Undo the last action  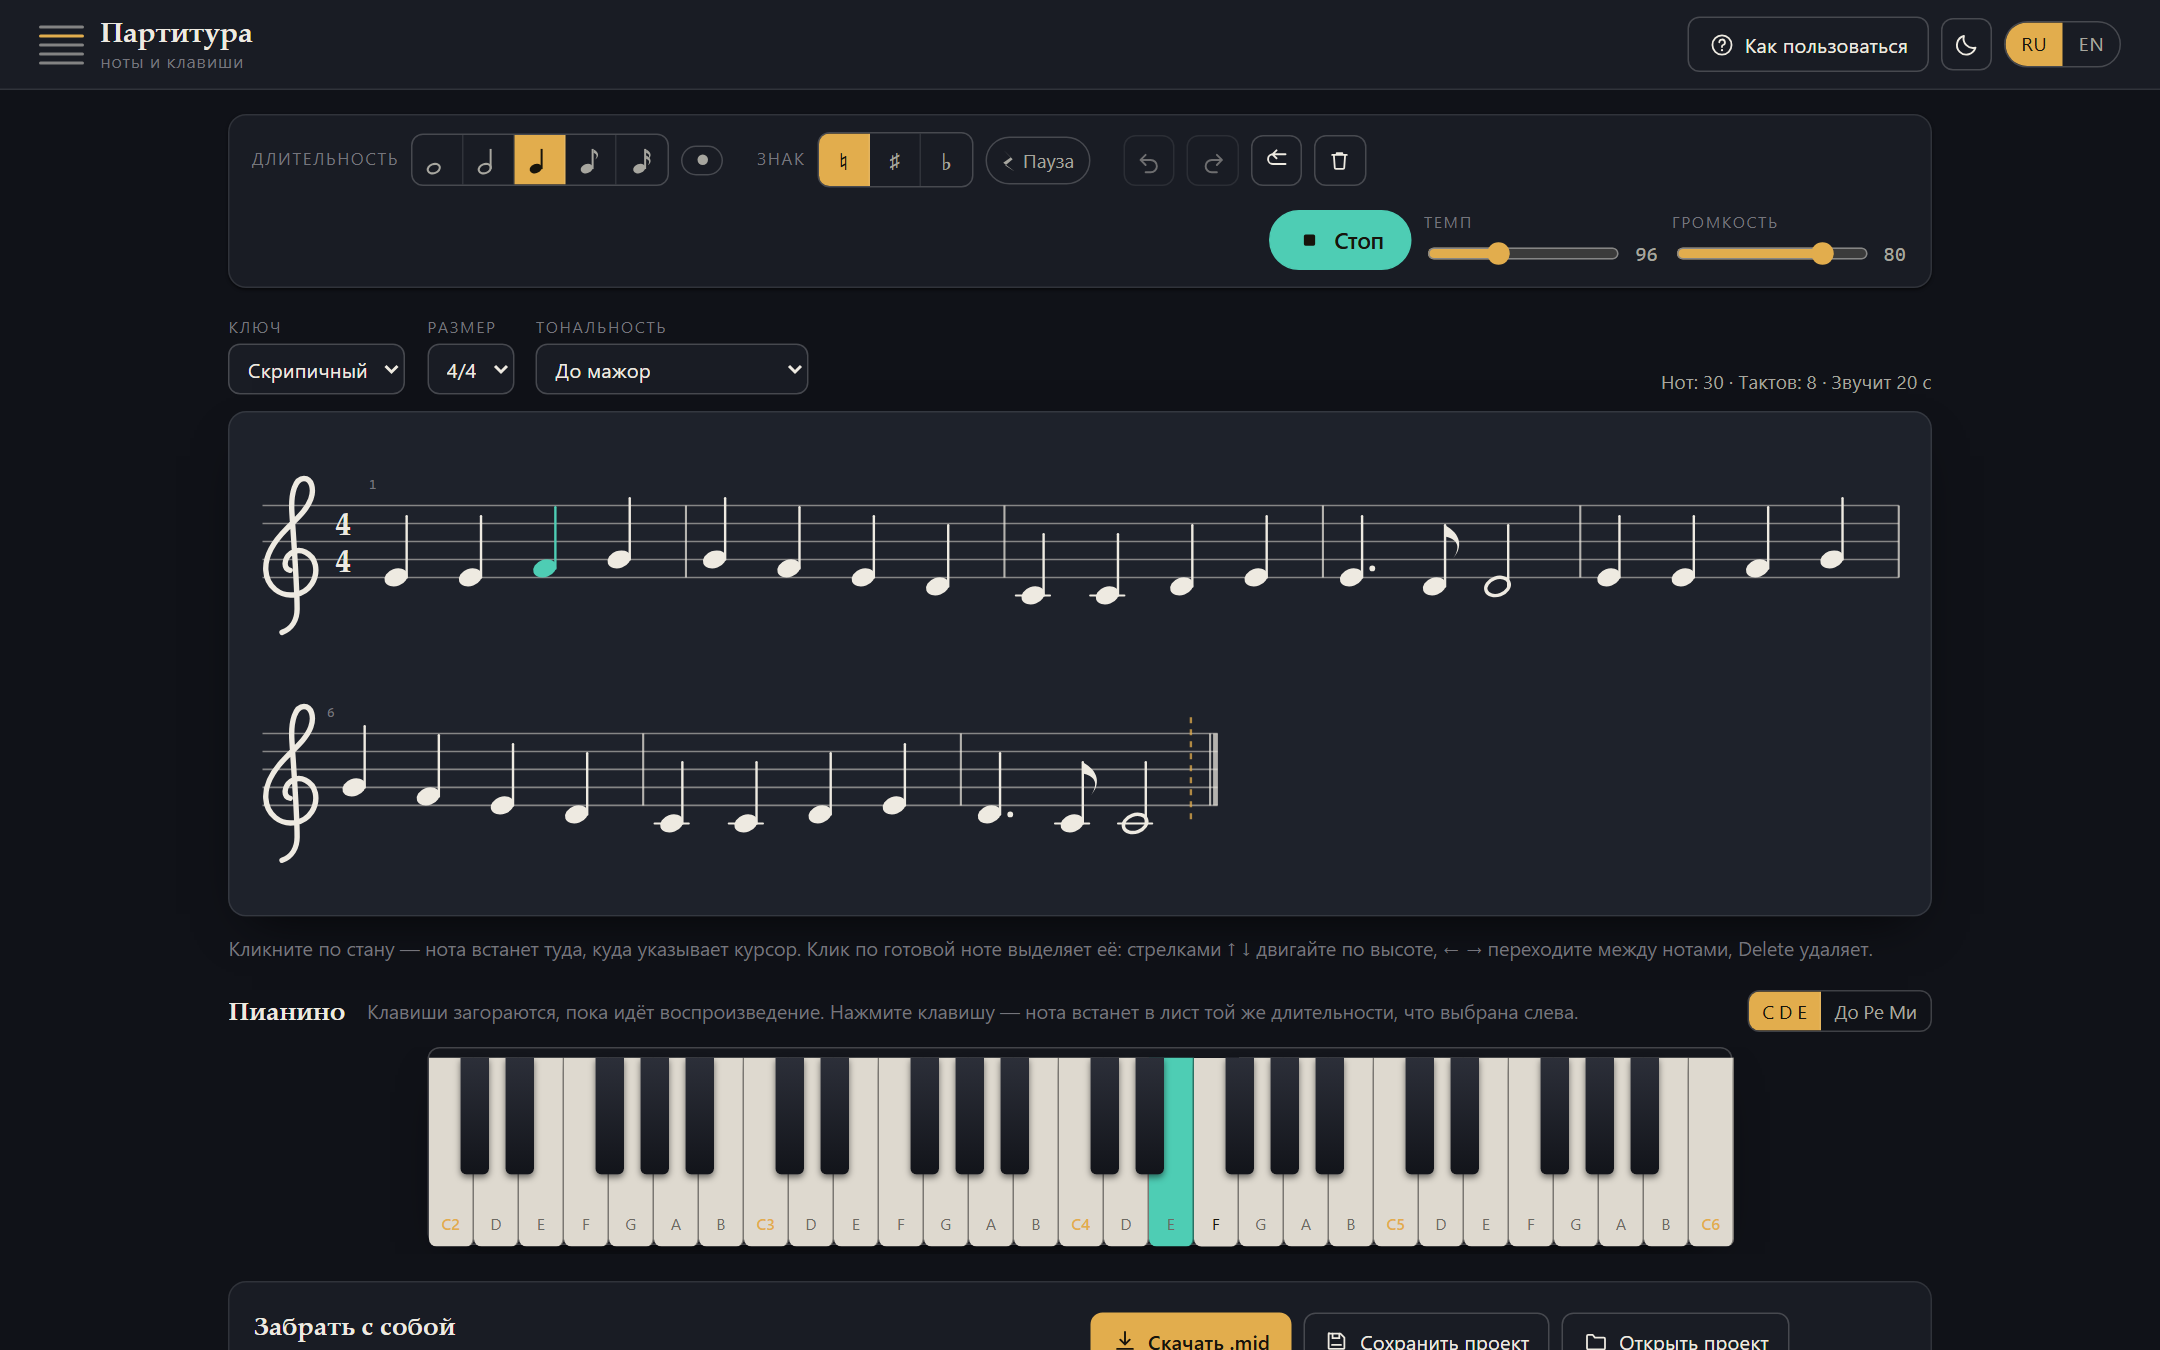pyautogui.click(x=1149, y=161)
